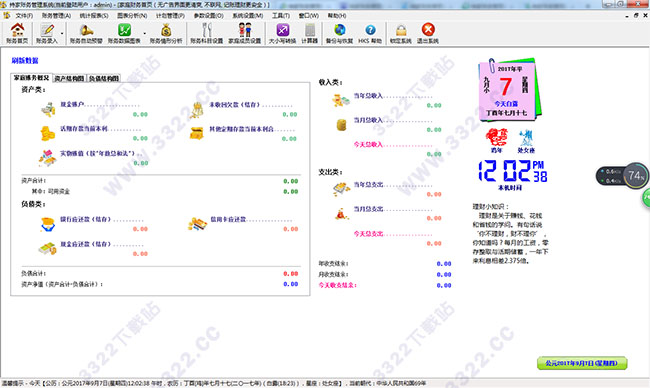Open 大小写转换 purple converter icon

pos(282,33)
